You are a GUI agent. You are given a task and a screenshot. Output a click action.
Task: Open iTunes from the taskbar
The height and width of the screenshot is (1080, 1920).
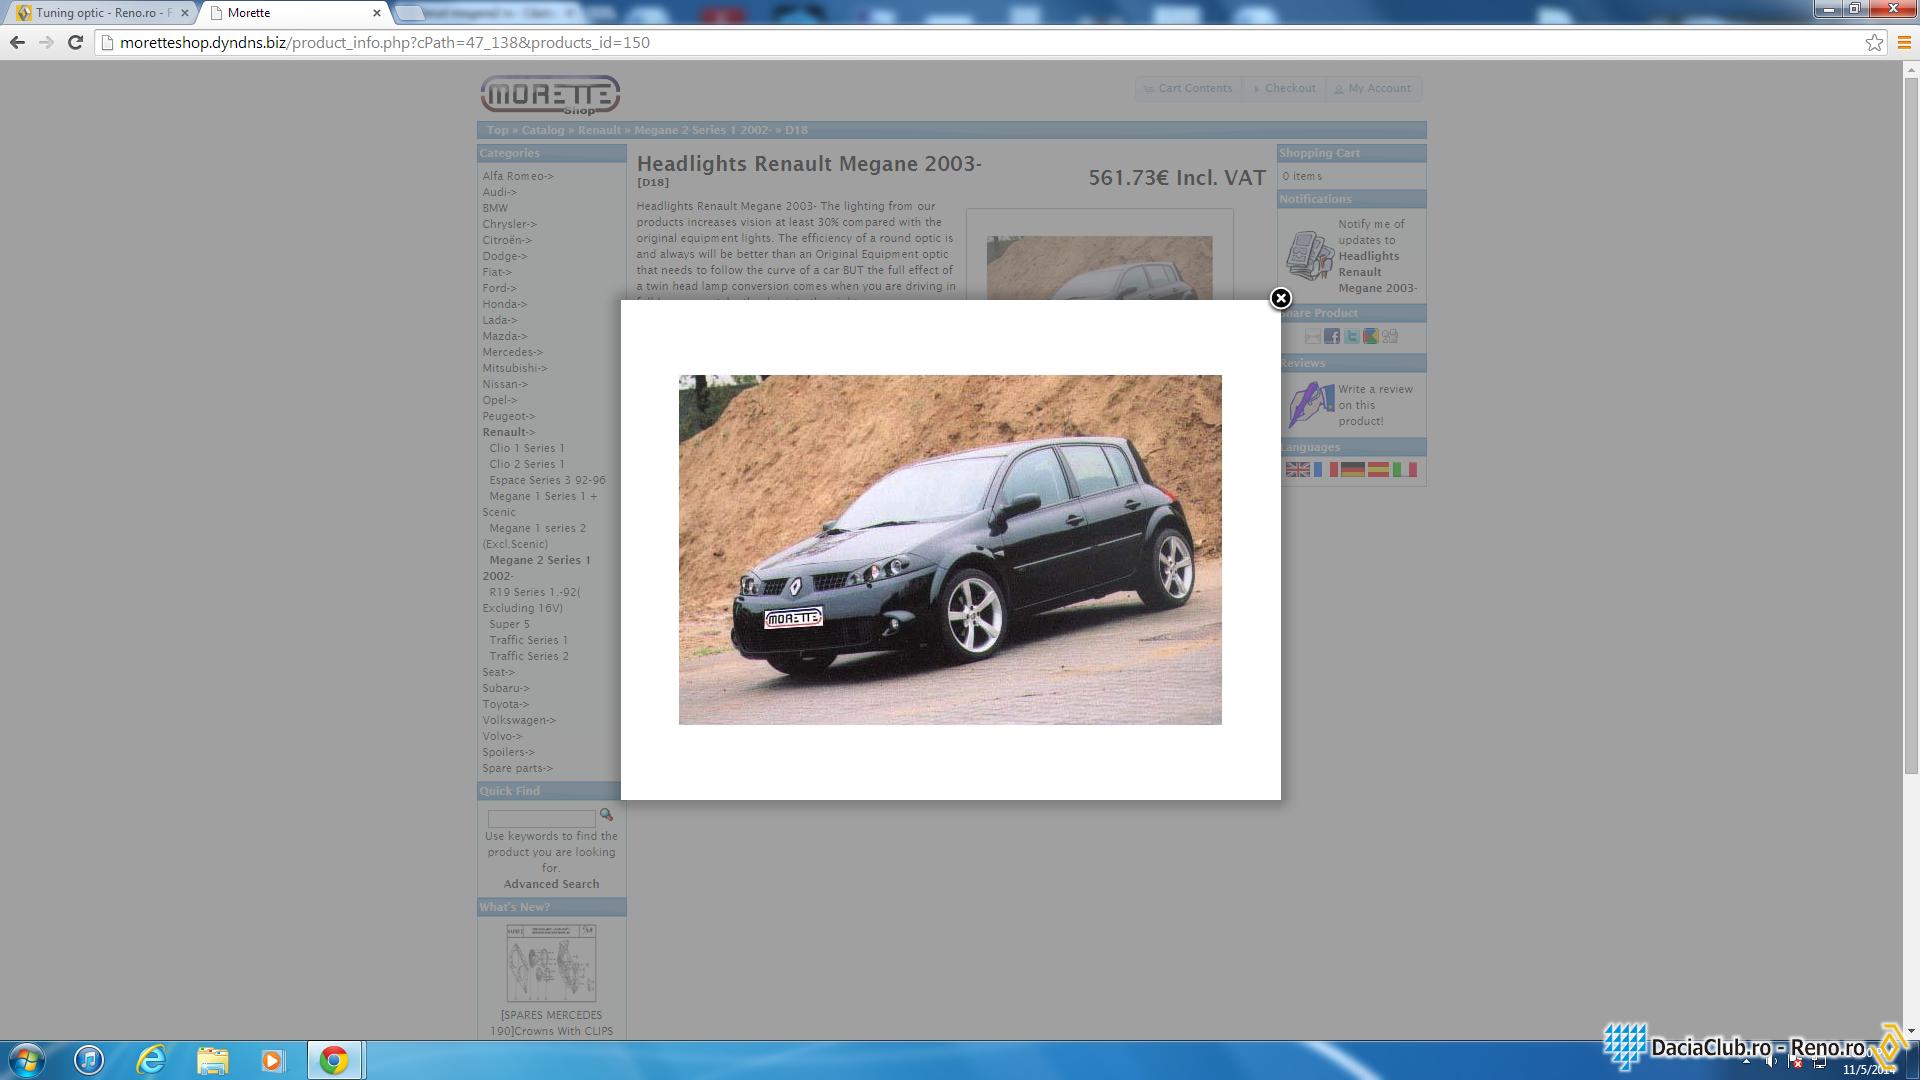pos(89,1060)
